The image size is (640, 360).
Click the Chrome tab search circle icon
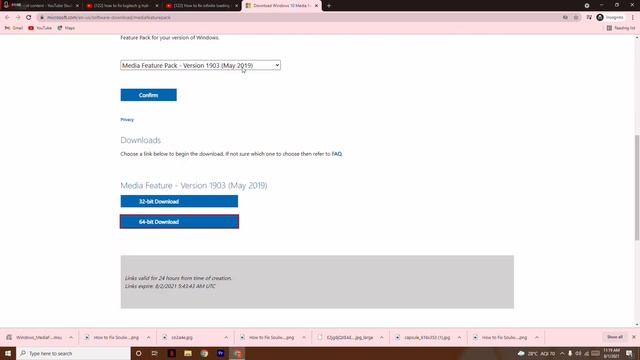tap(587, 6)
